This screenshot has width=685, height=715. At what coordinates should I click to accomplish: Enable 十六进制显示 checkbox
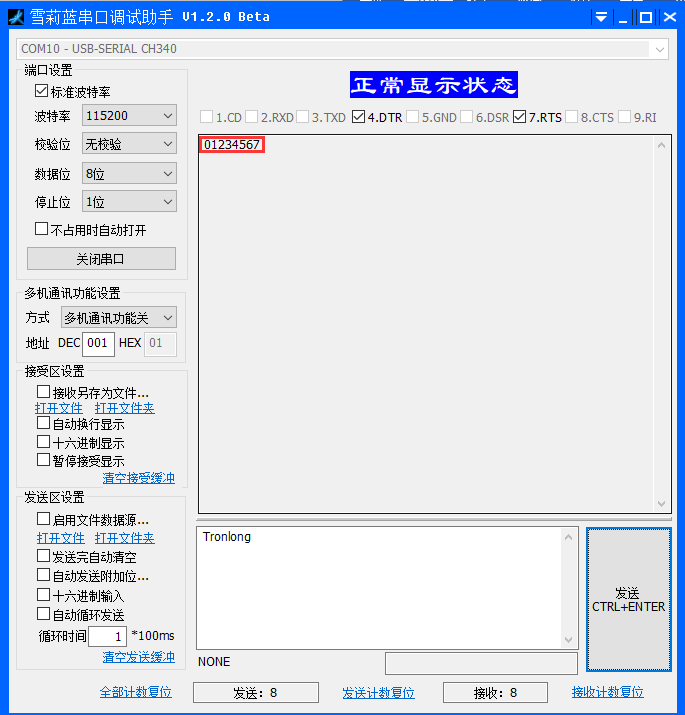point(43,441)
